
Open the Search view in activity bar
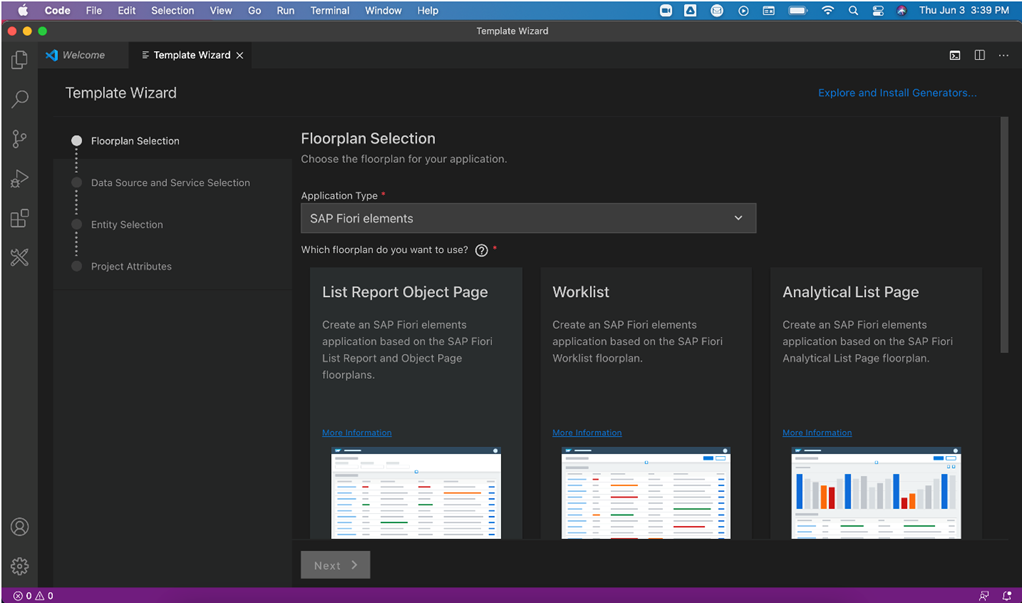coord(20,99)
